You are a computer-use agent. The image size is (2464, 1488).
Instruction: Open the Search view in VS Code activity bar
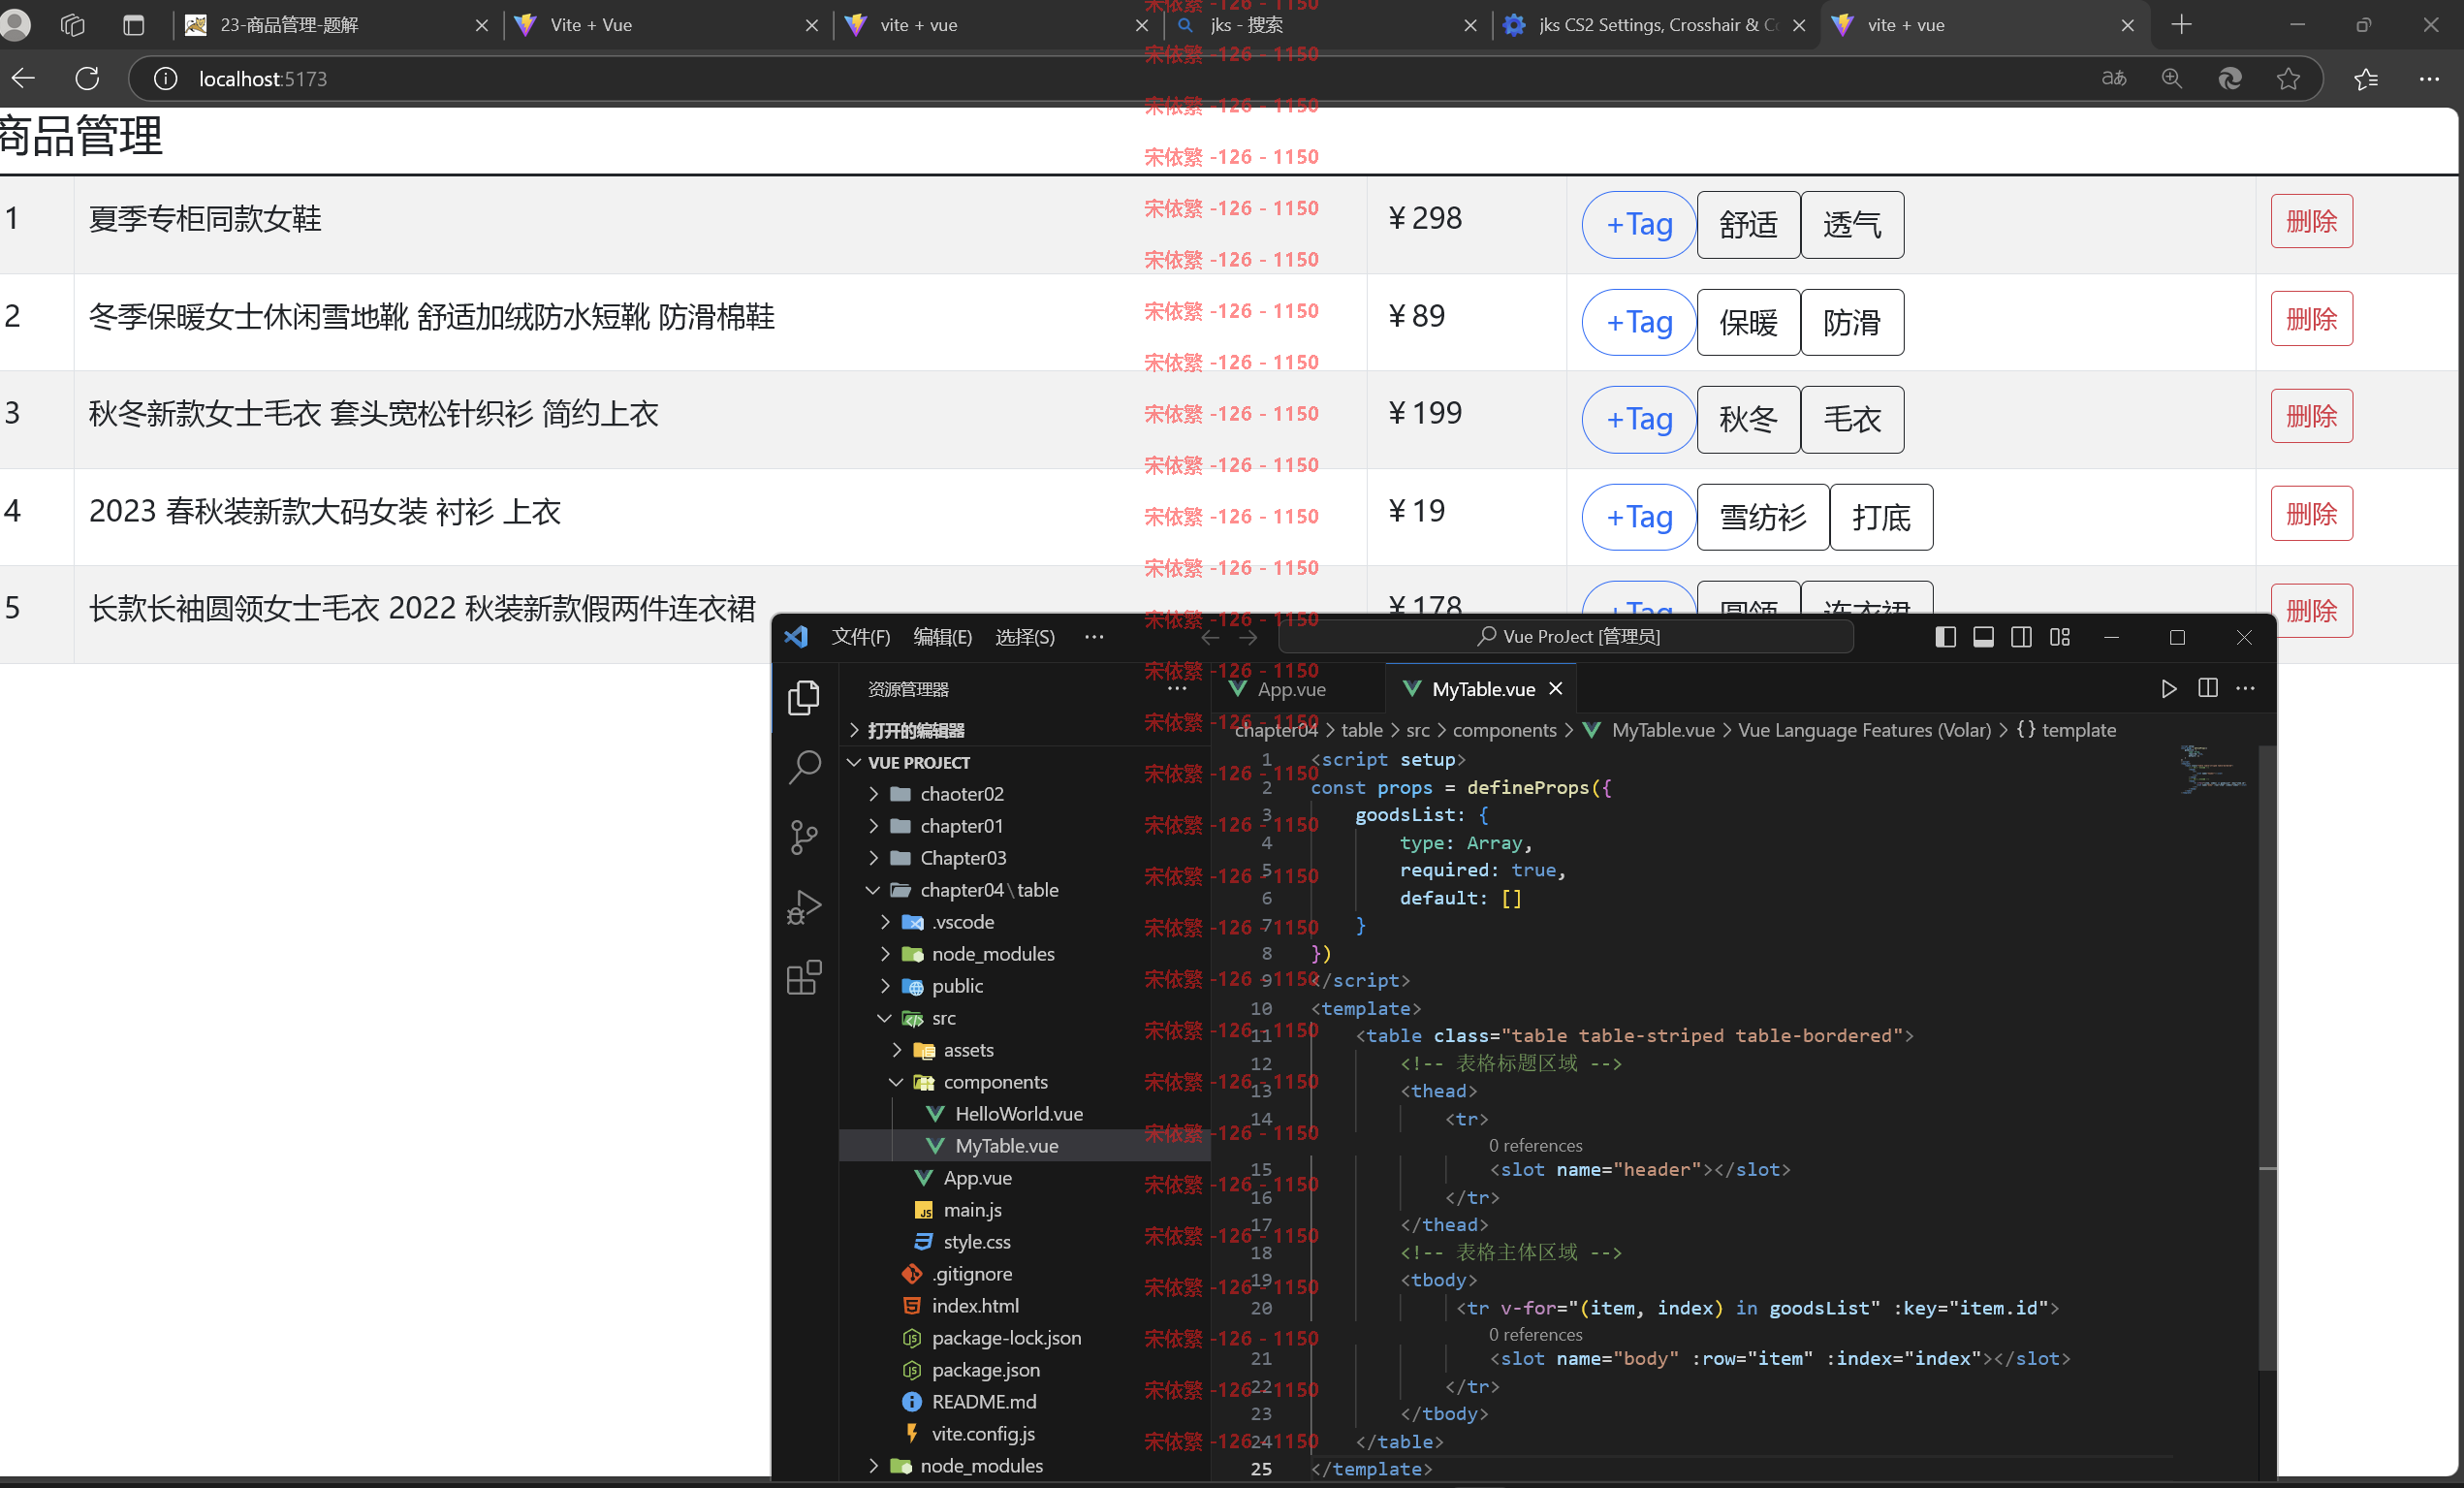click(x=804, y=767)
